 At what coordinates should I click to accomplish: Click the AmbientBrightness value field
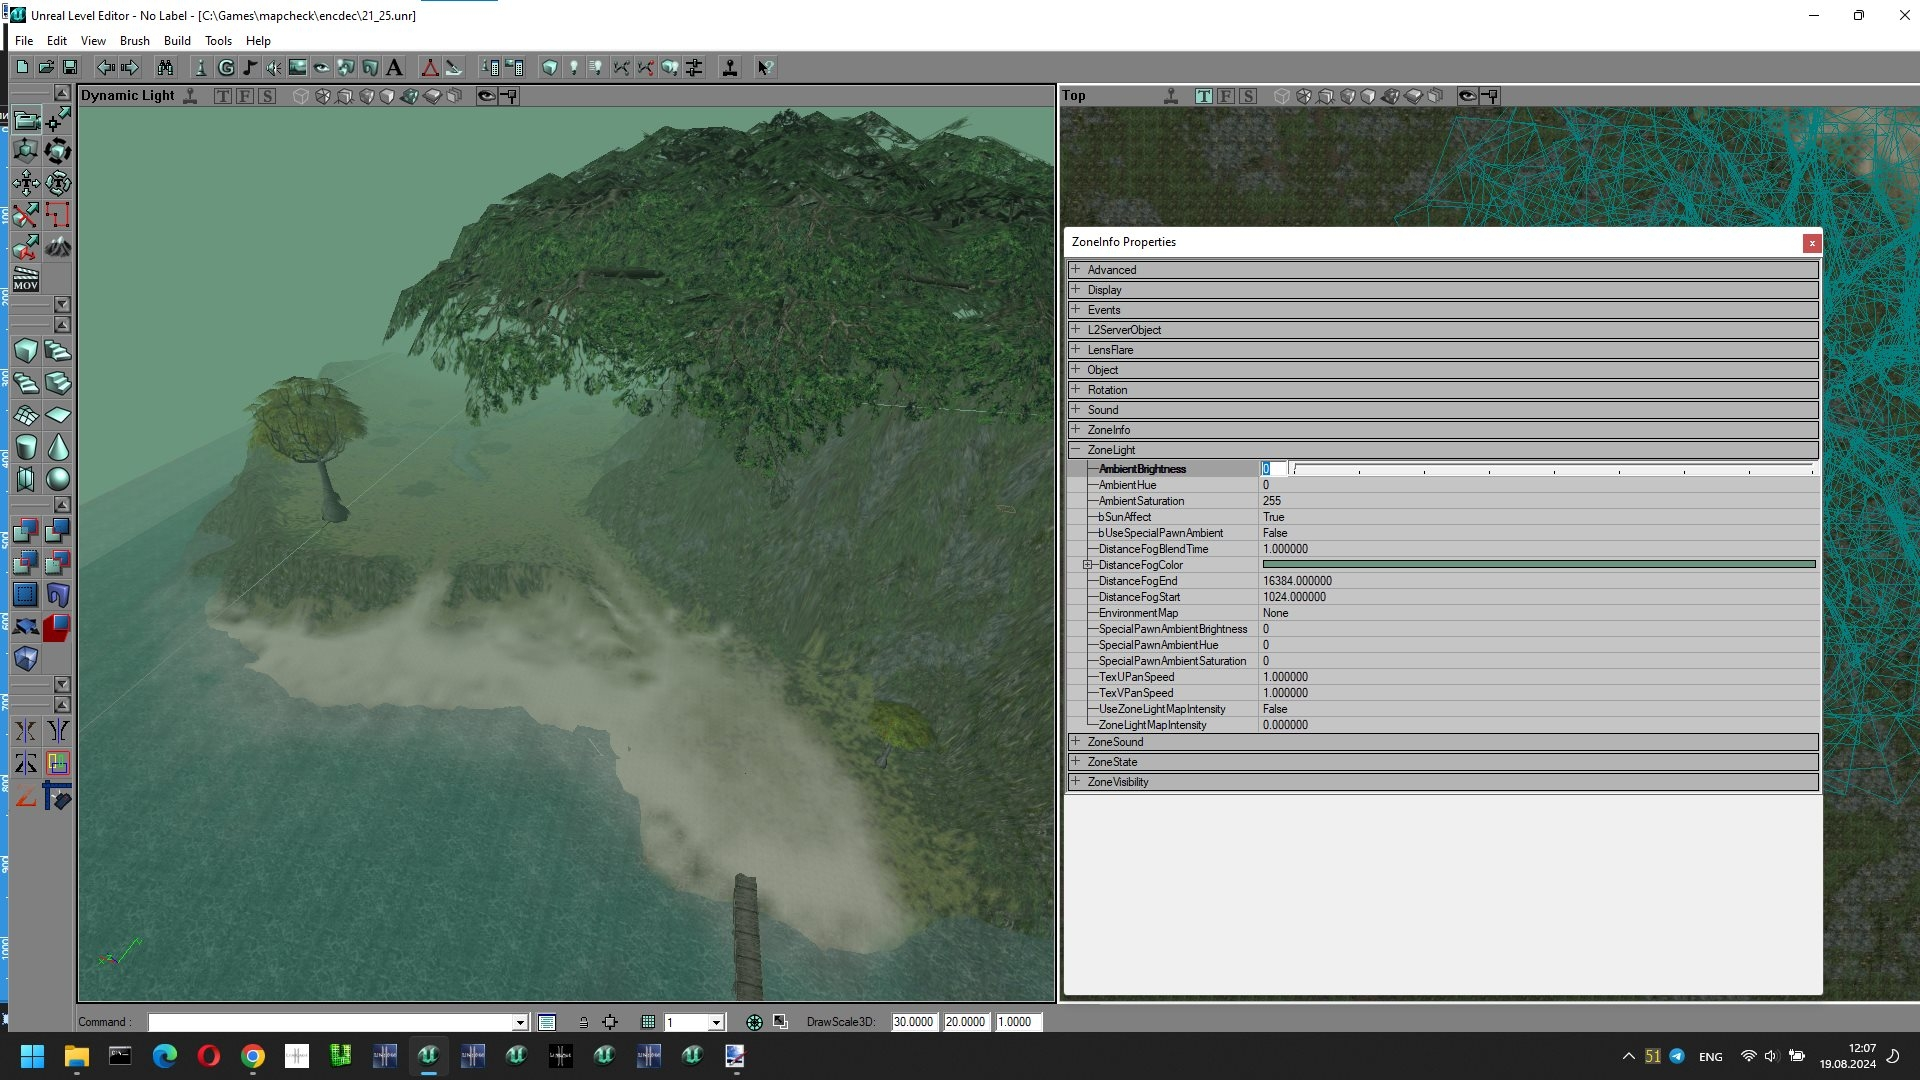[x=1273, y=469]
